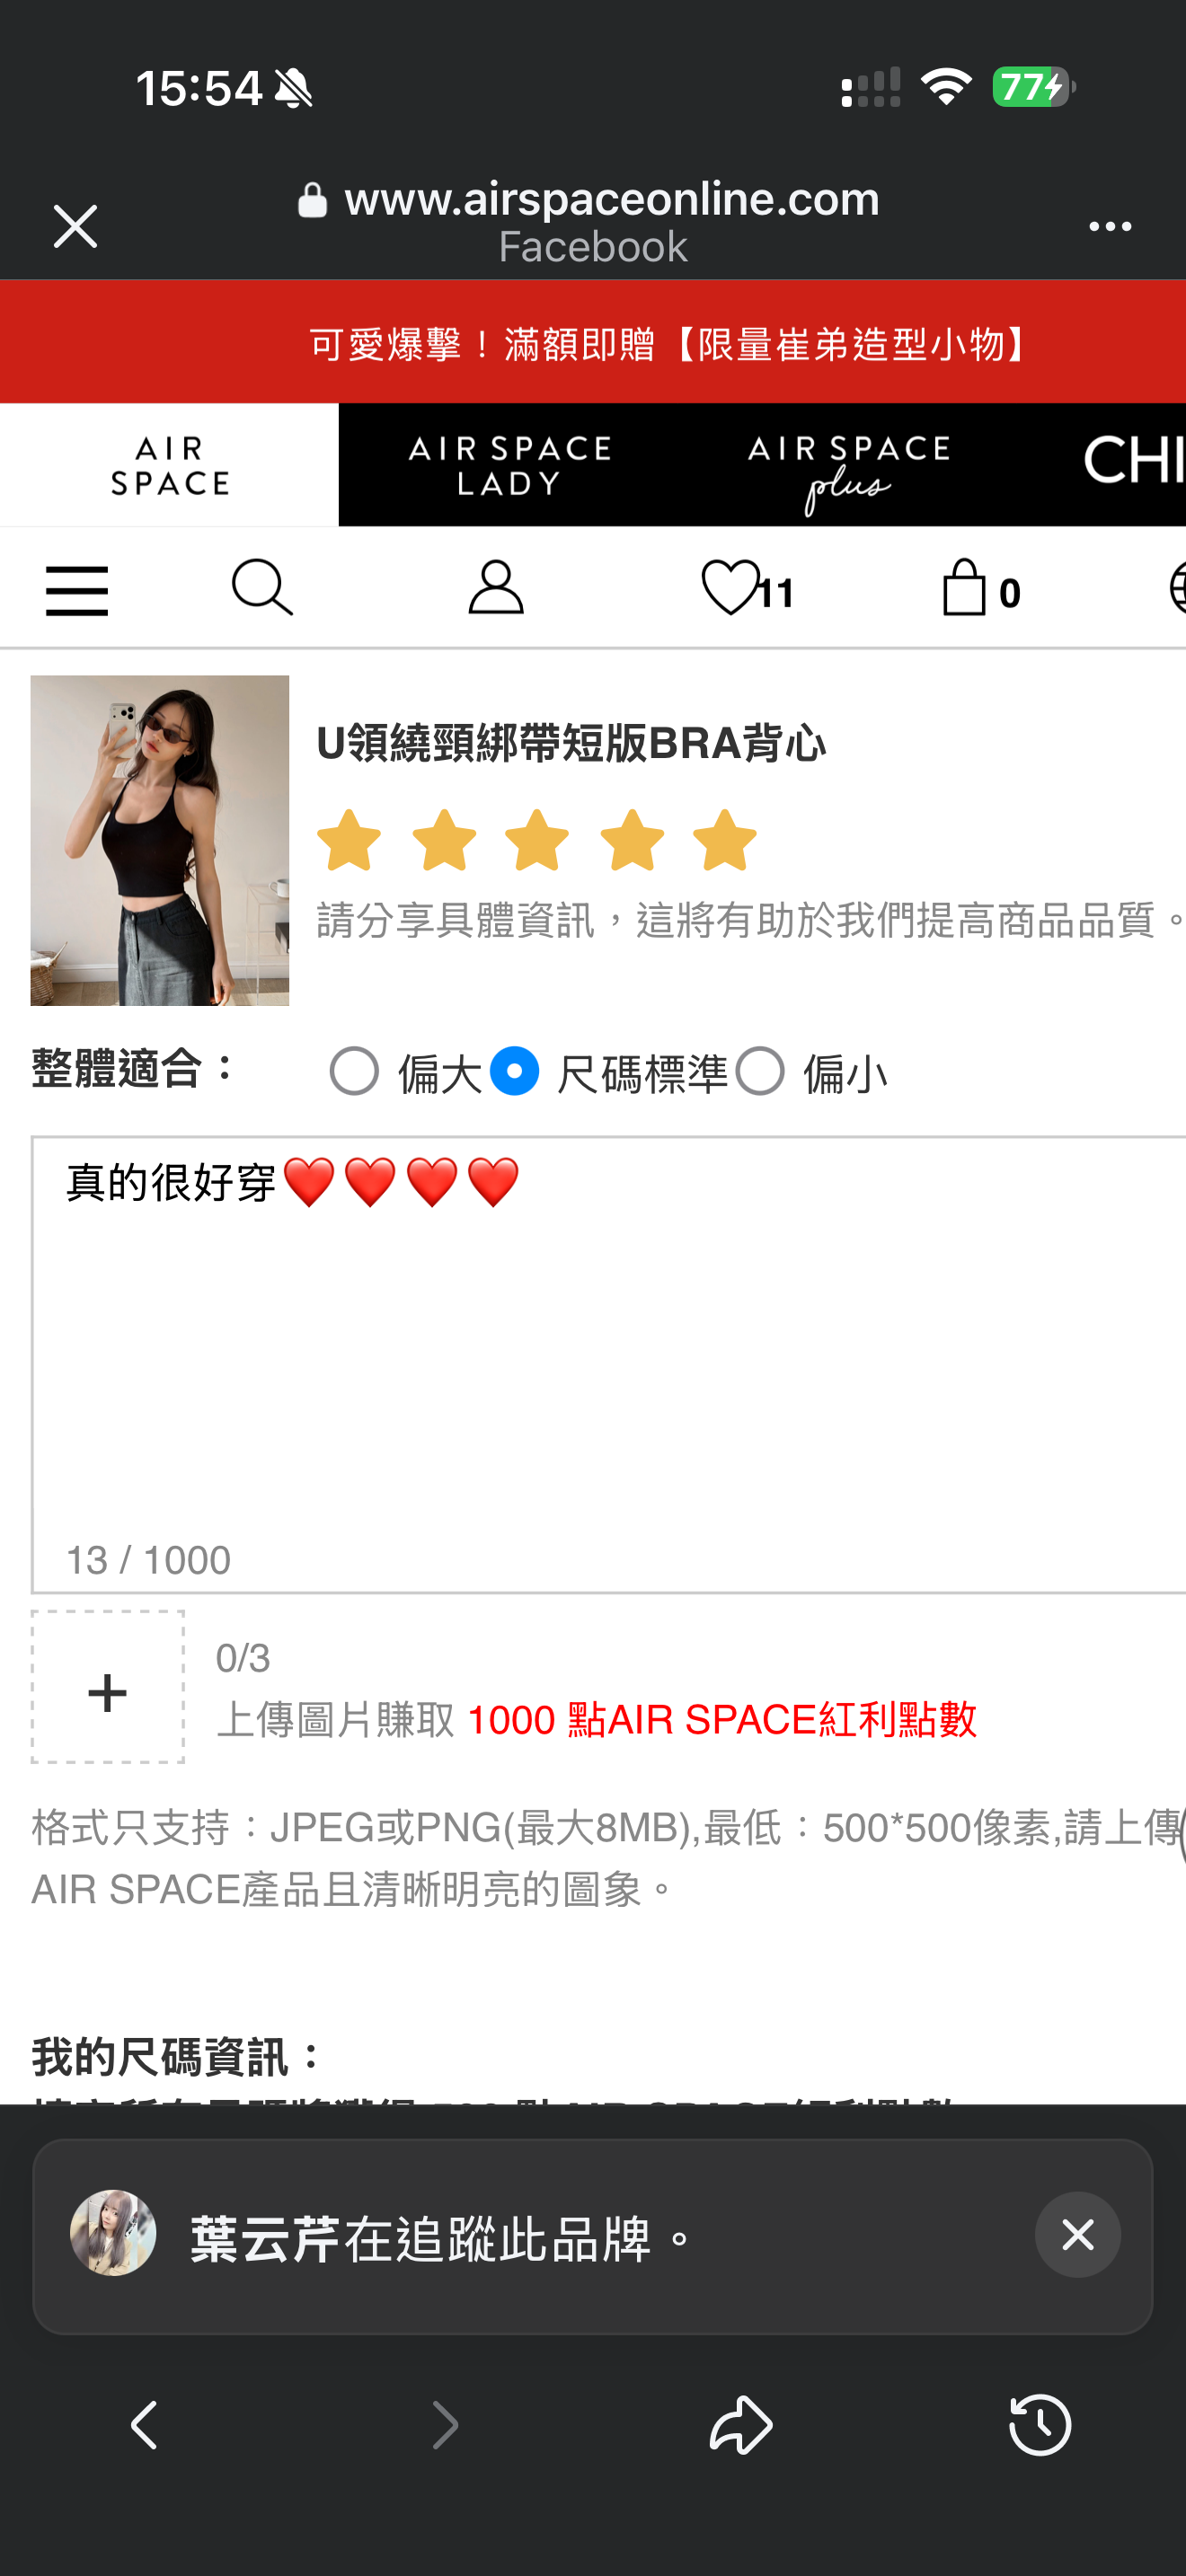Click the review text area 真的很好穿

[x=608, y=1364]
